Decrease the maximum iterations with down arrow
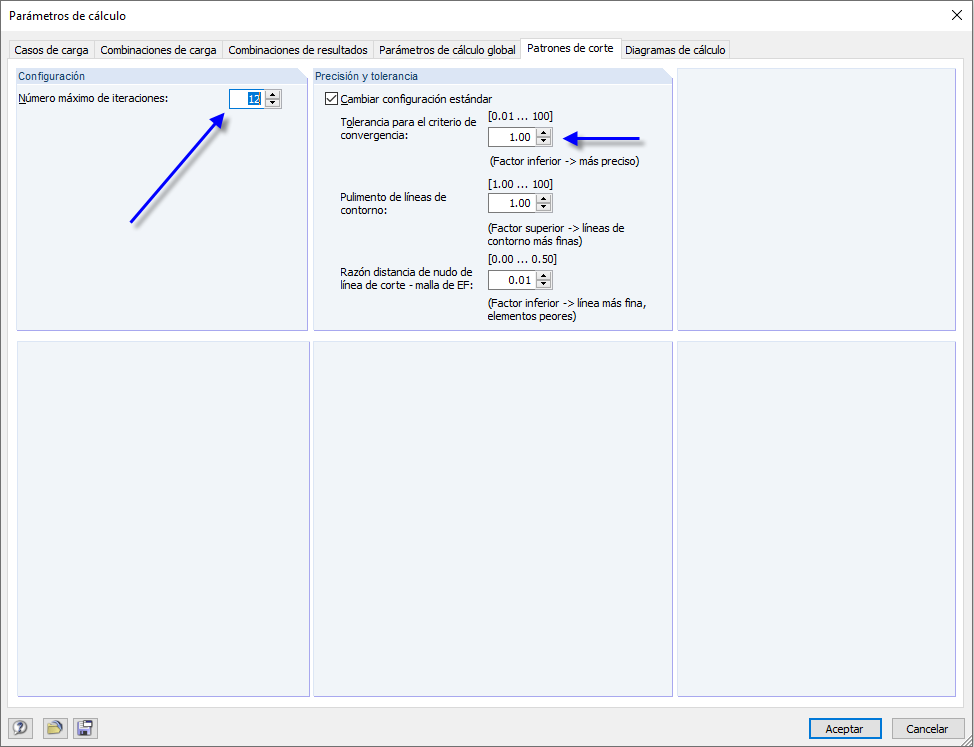 coord(273,103)
